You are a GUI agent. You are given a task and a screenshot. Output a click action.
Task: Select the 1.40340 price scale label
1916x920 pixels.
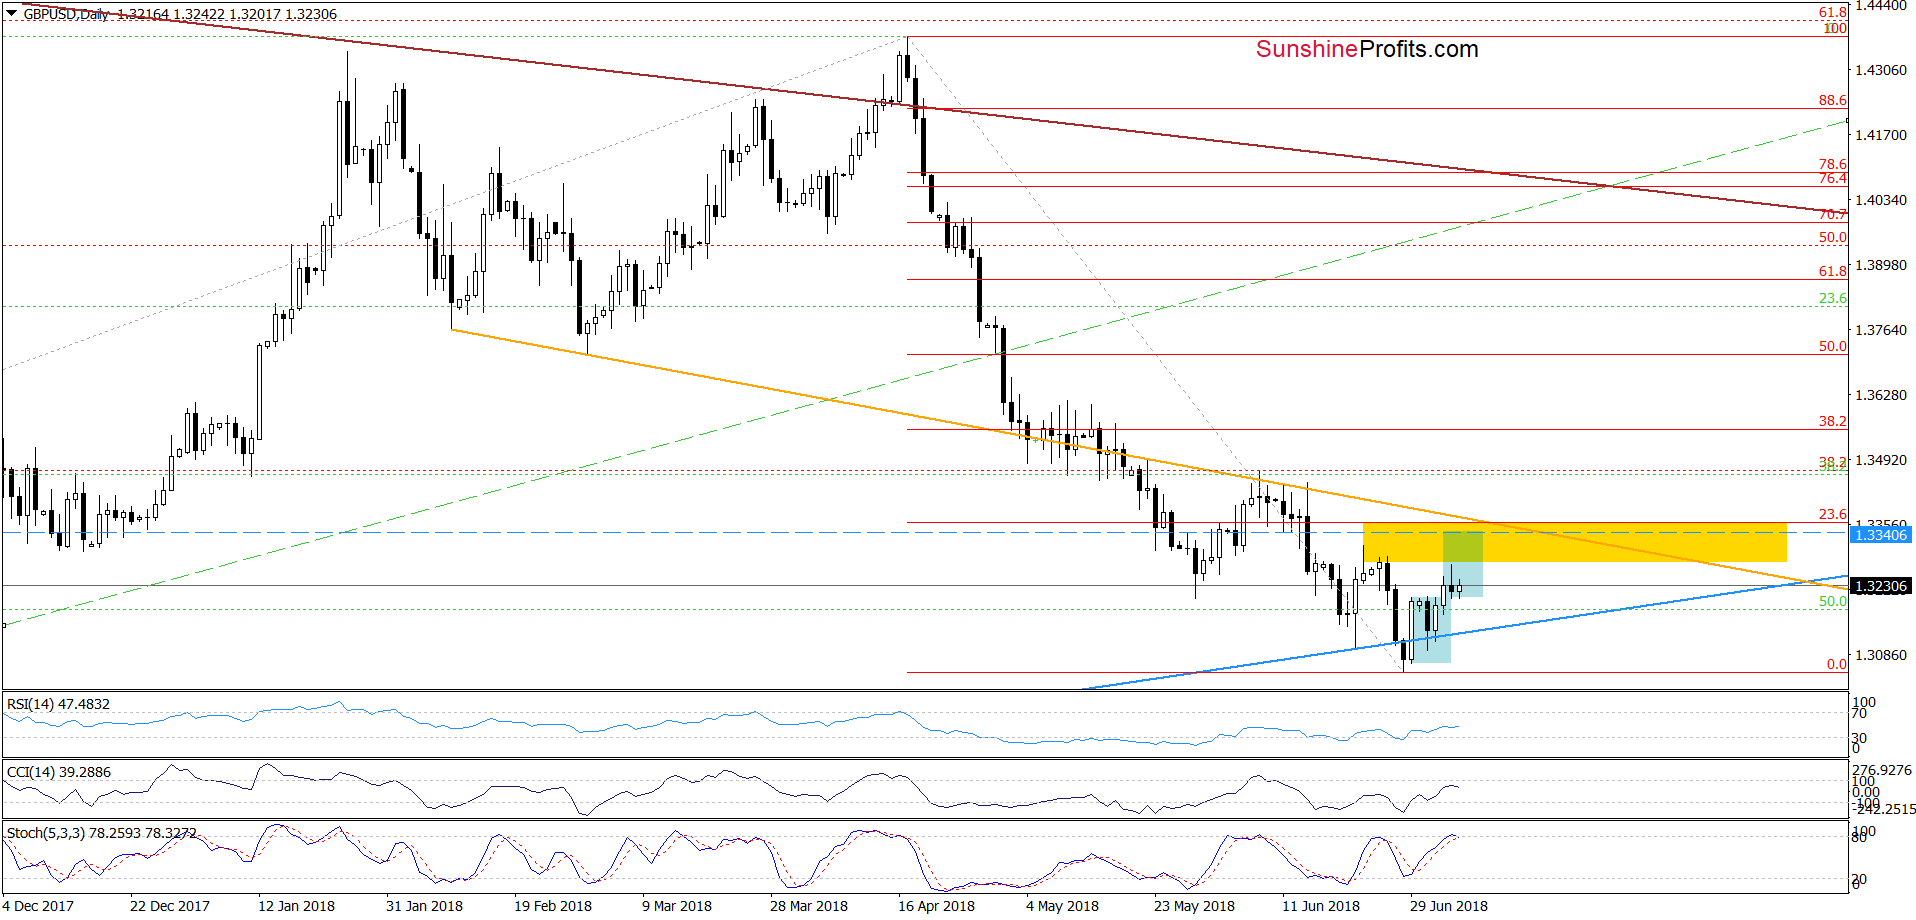click(1881, 200)
